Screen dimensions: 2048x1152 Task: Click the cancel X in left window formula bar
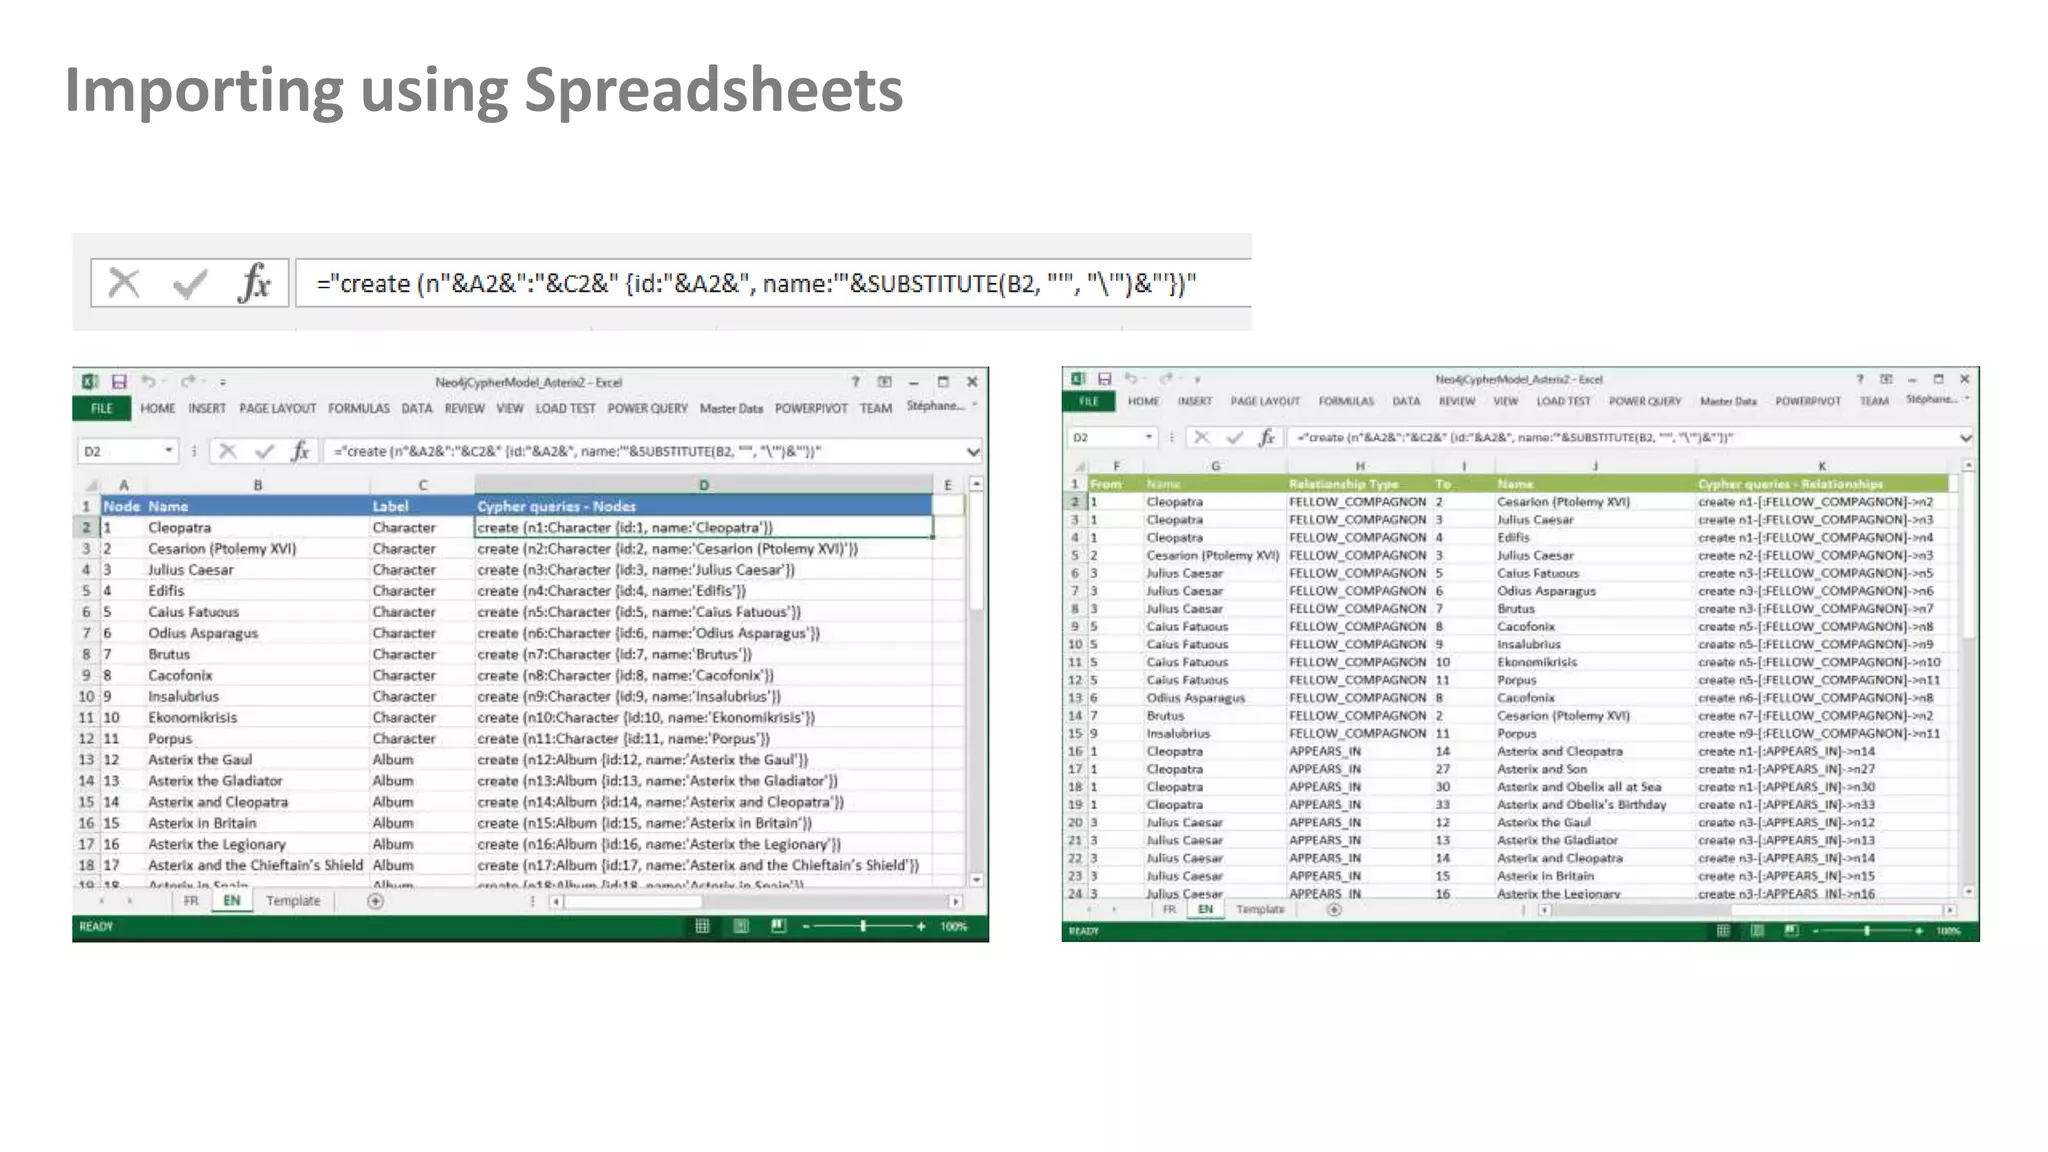pos(228,451)
